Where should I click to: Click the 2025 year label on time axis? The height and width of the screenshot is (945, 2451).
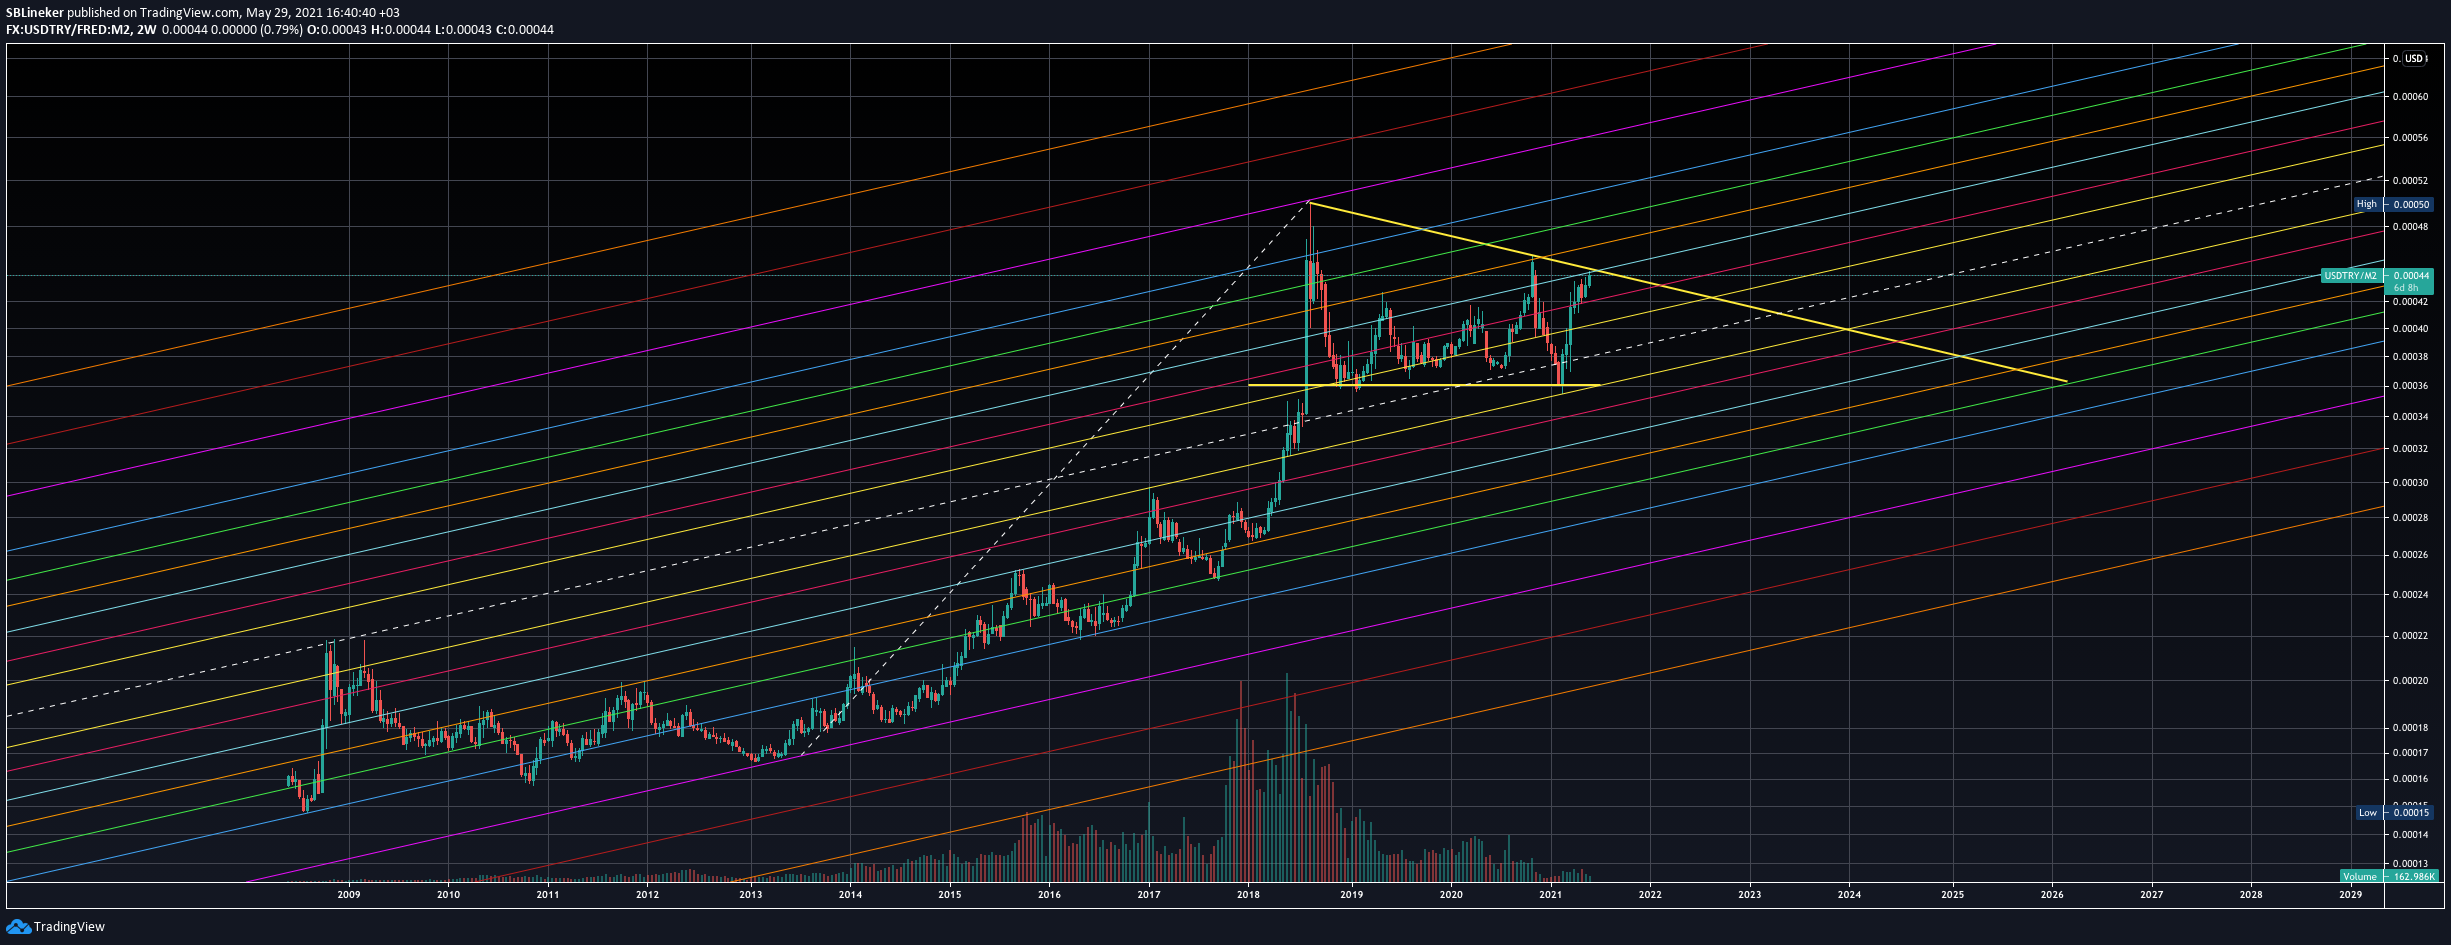click(x=1953, y=895)
